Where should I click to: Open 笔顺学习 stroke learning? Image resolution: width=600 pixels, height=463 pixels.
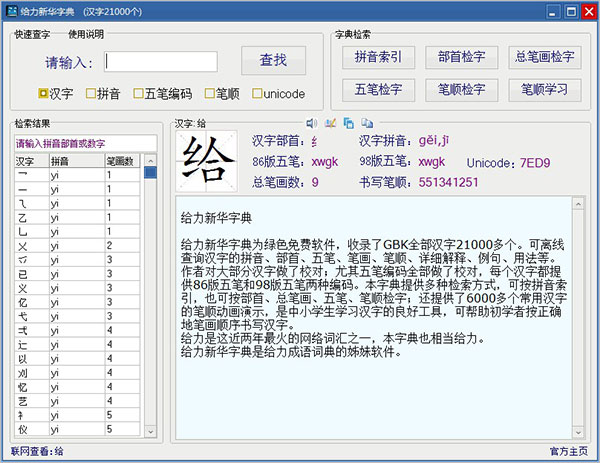pos(545,90)
